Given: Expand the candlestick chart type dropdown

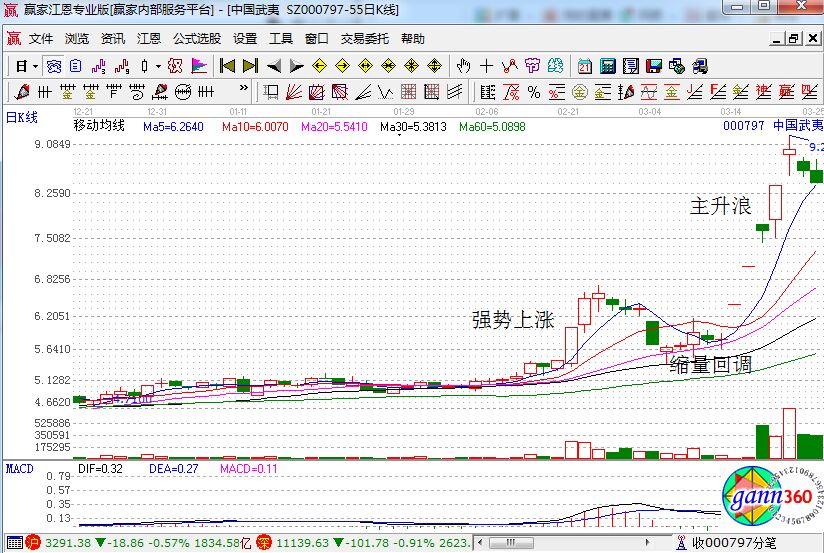Looking at the screenshot, I should [157, 66].
